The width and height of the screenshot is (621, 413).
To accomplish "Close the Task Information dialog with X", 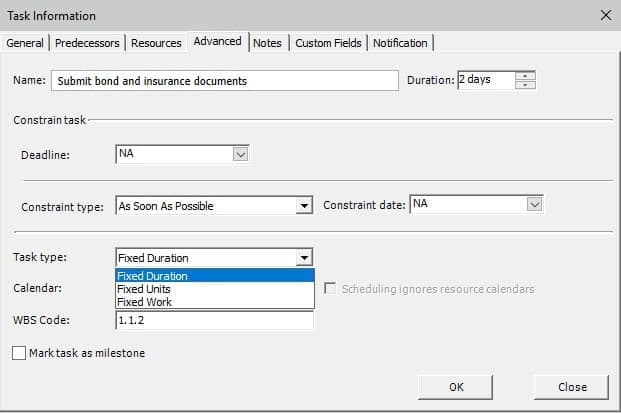I will tap(606, 15).
